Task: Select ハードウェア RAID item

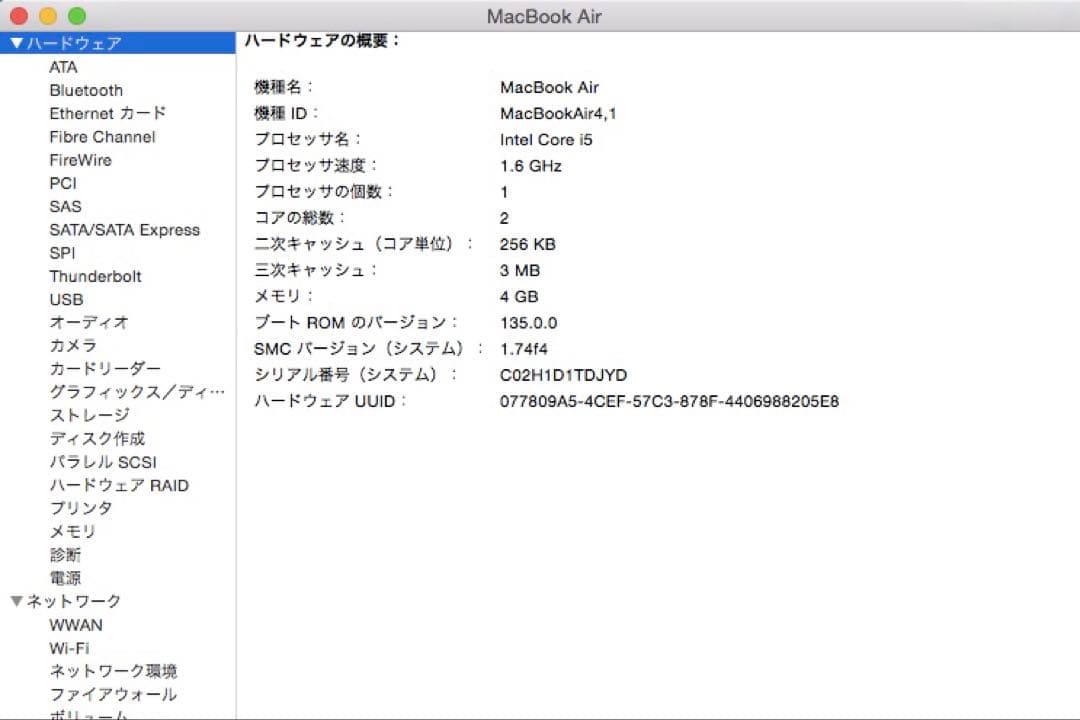Action: (118, 485)
